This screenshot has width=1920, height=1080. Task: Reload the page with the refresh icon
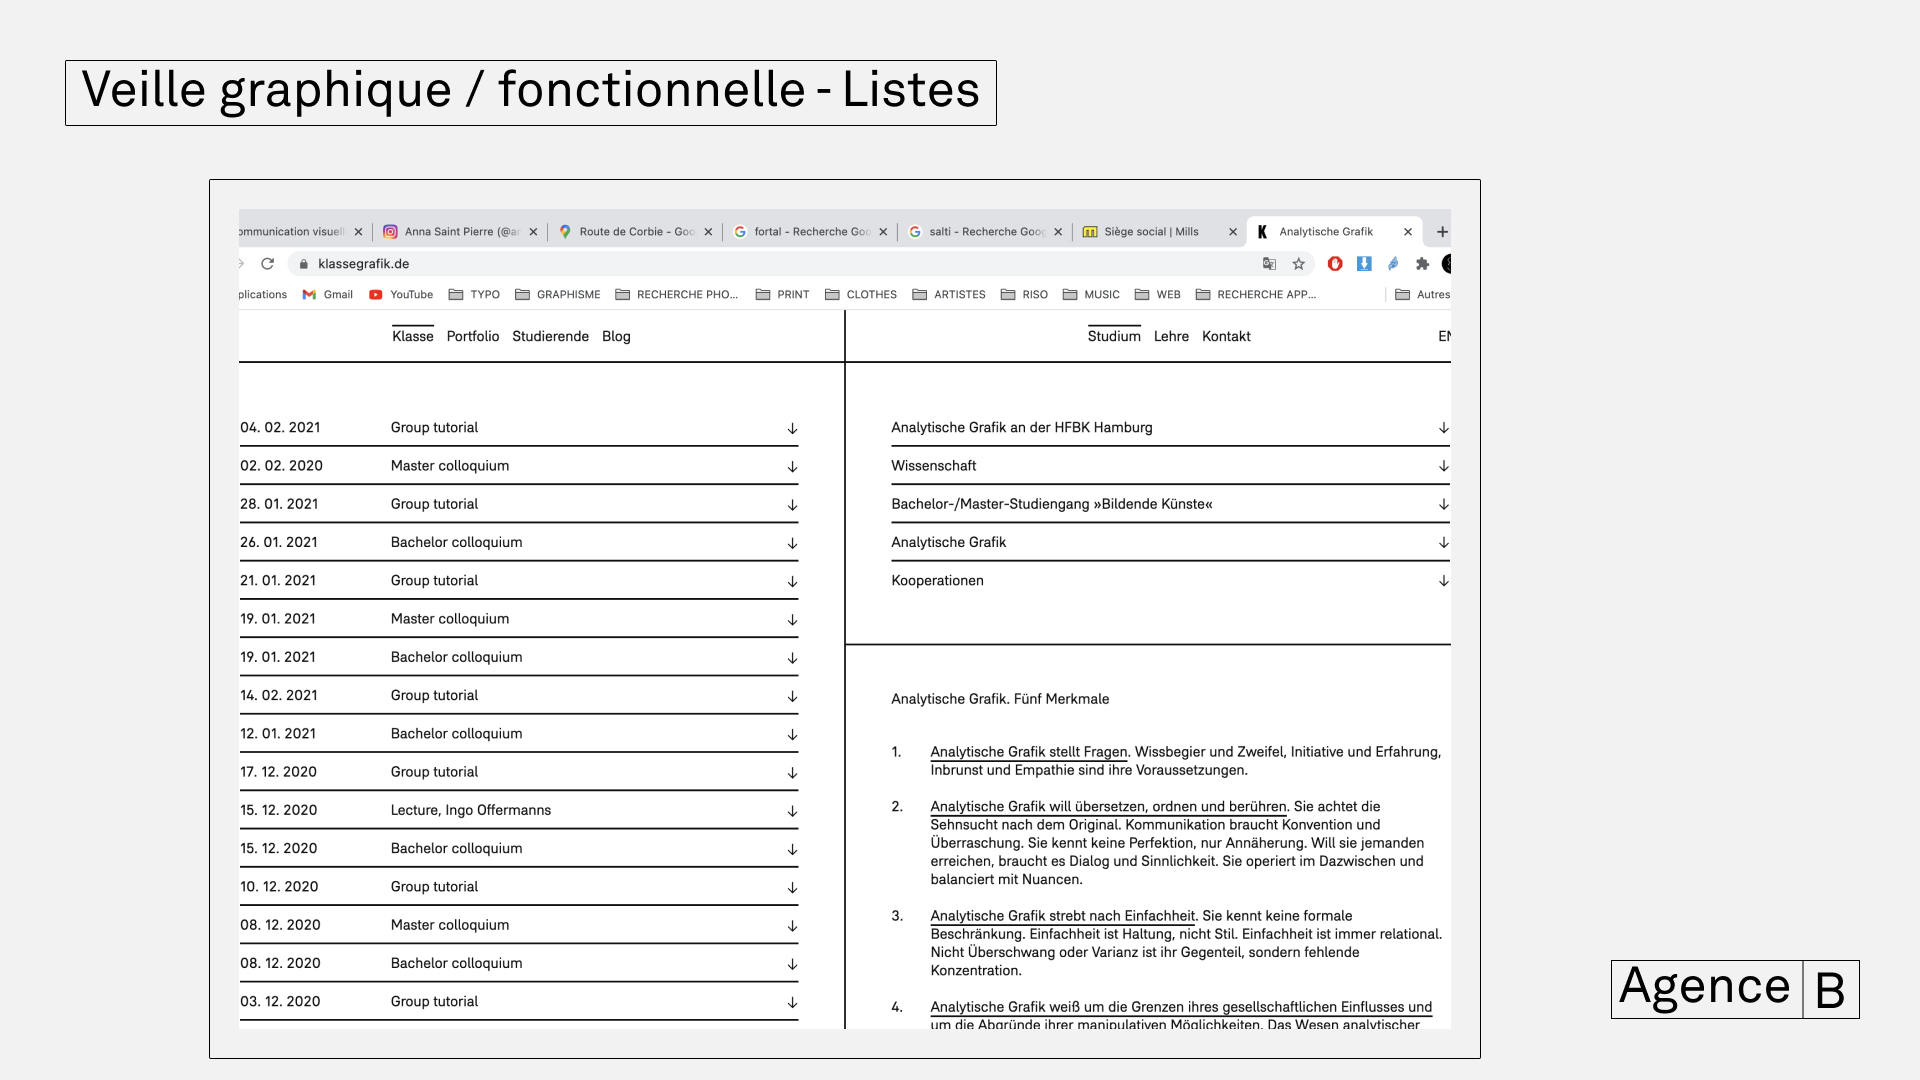click(x=267, y=264)
